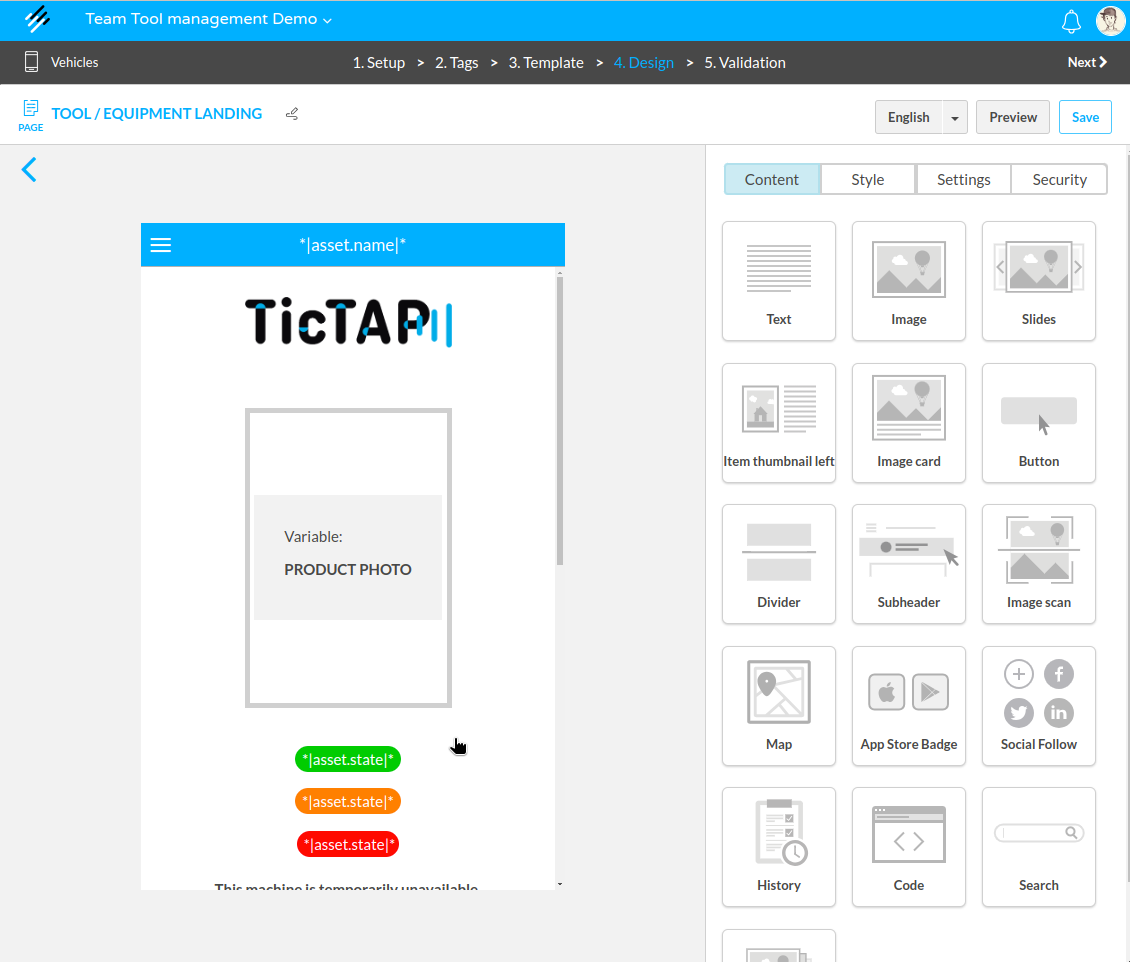Select step 4. Design
Viewport: 1130px width, 962px height.
coord(644,63)
